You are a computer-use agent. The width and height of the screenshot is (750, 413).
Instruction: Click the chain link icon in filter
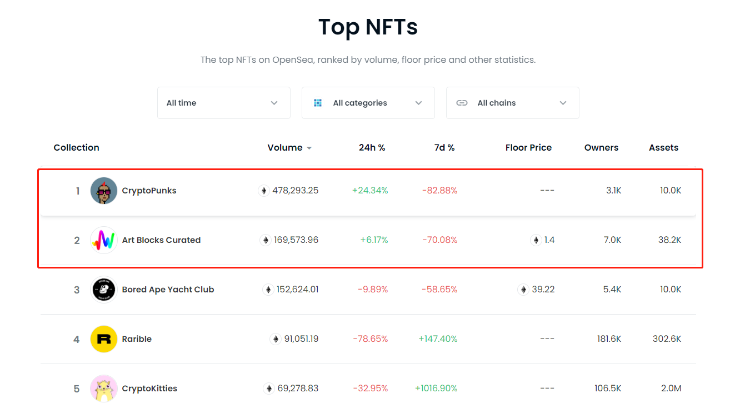pos(462,103)
